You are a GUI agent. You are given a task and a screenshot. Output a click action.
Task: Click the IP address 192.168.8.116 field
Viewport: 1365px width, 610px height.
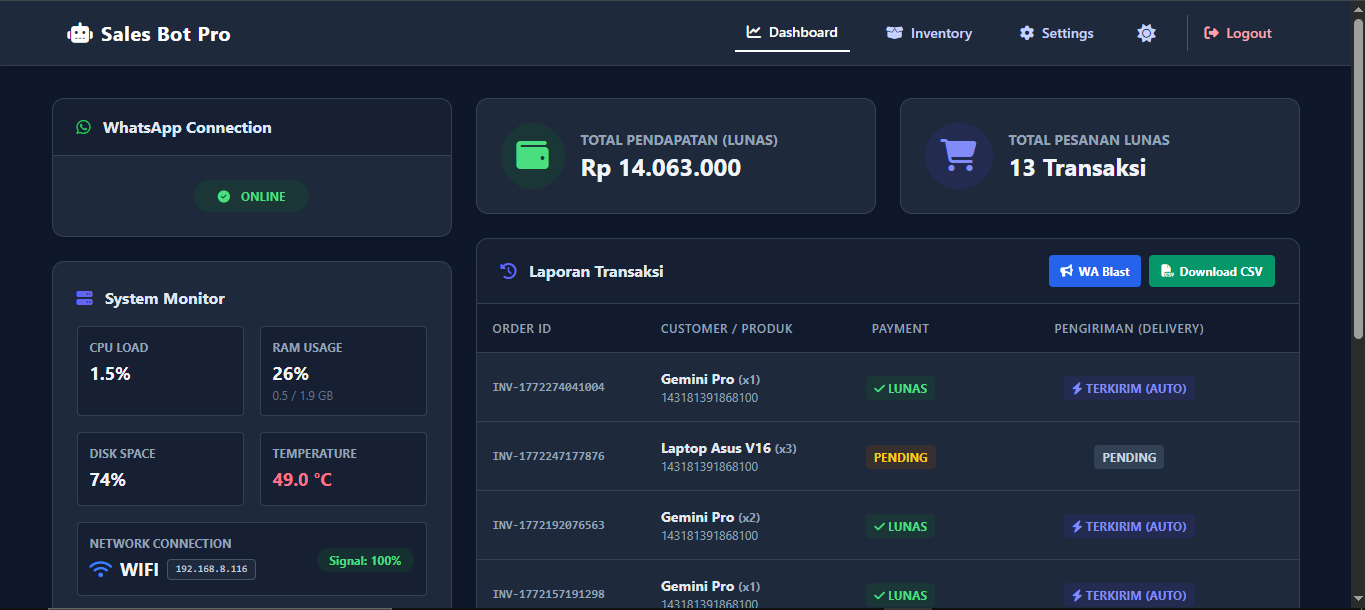(x=211, y=569)
